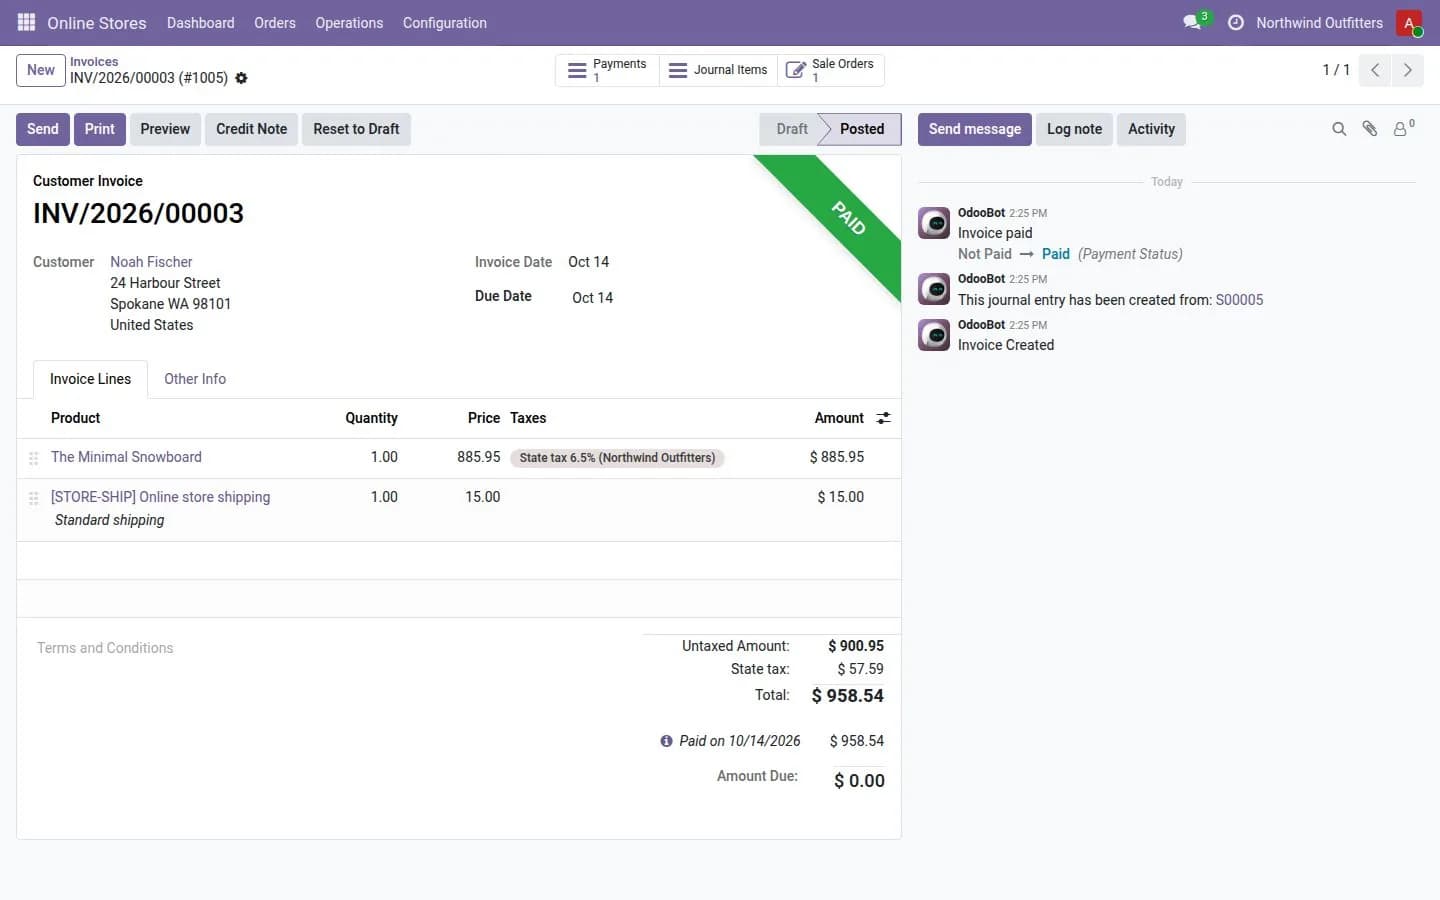This screenshot has width=1440, height=900.
Task: Open Payments smart button
Action: coord(607,70)
